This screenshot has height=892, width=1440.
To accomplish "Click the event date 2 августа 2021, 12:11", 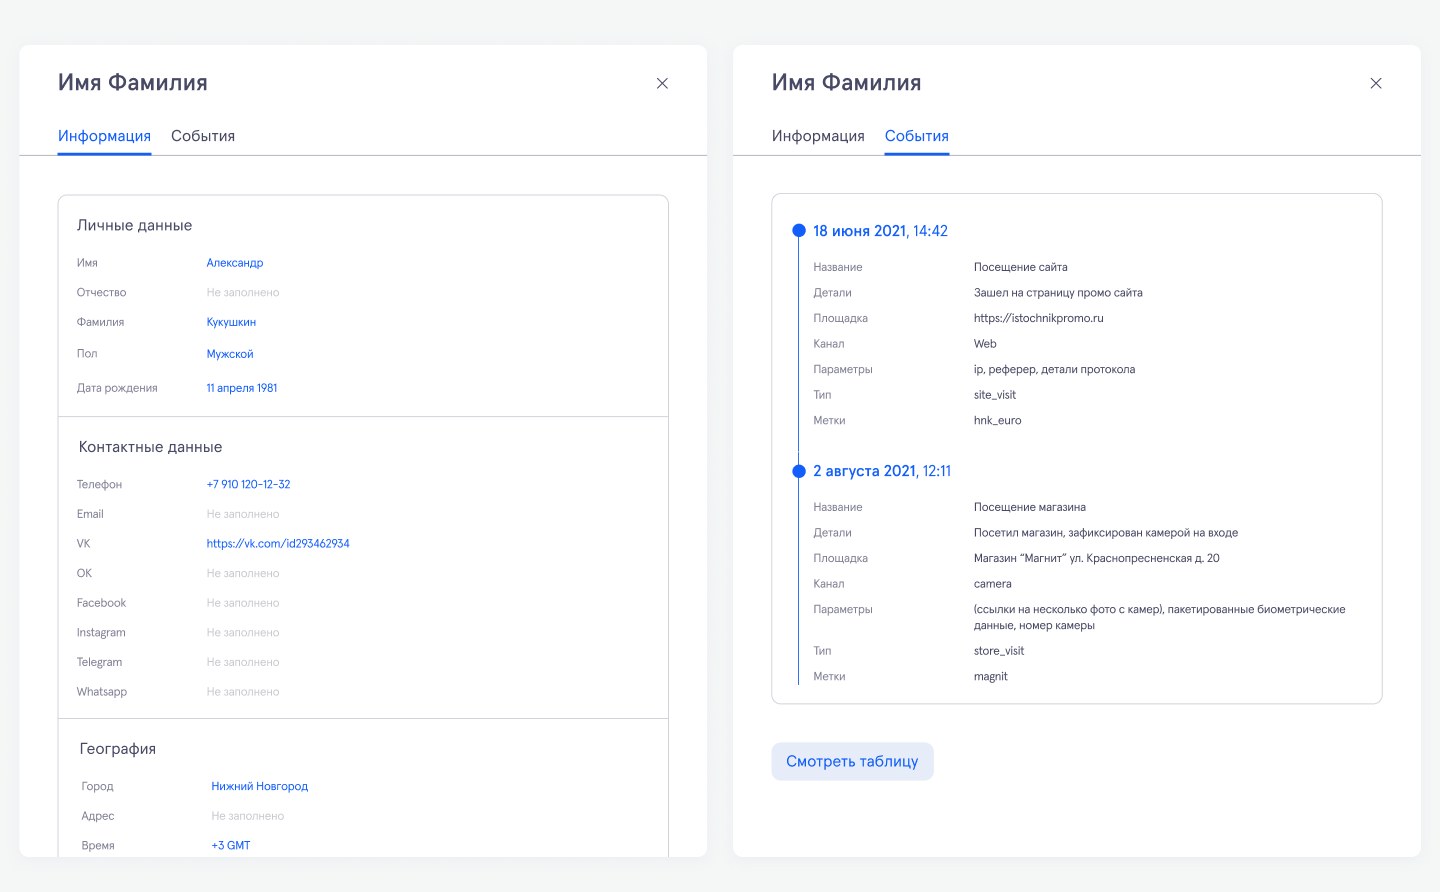I will coord(882,471).
